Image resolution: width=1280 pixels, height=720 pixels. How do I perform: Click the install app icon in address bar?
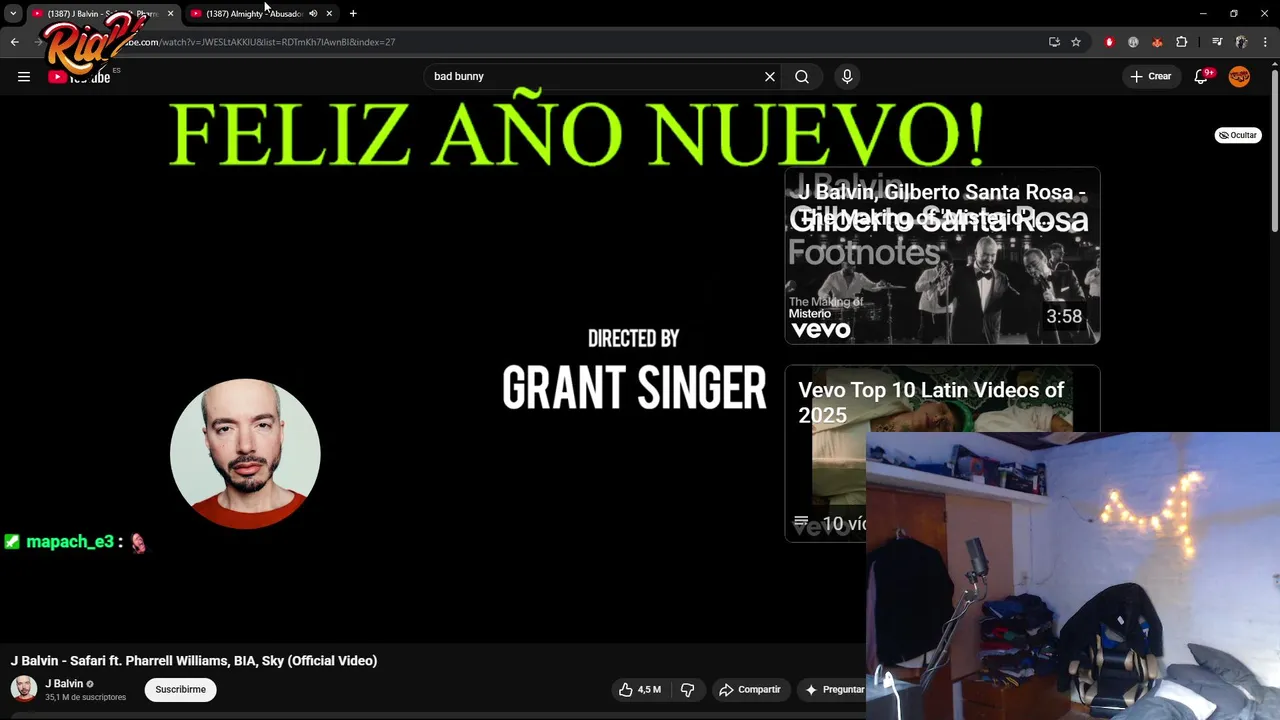[1054, 42]
